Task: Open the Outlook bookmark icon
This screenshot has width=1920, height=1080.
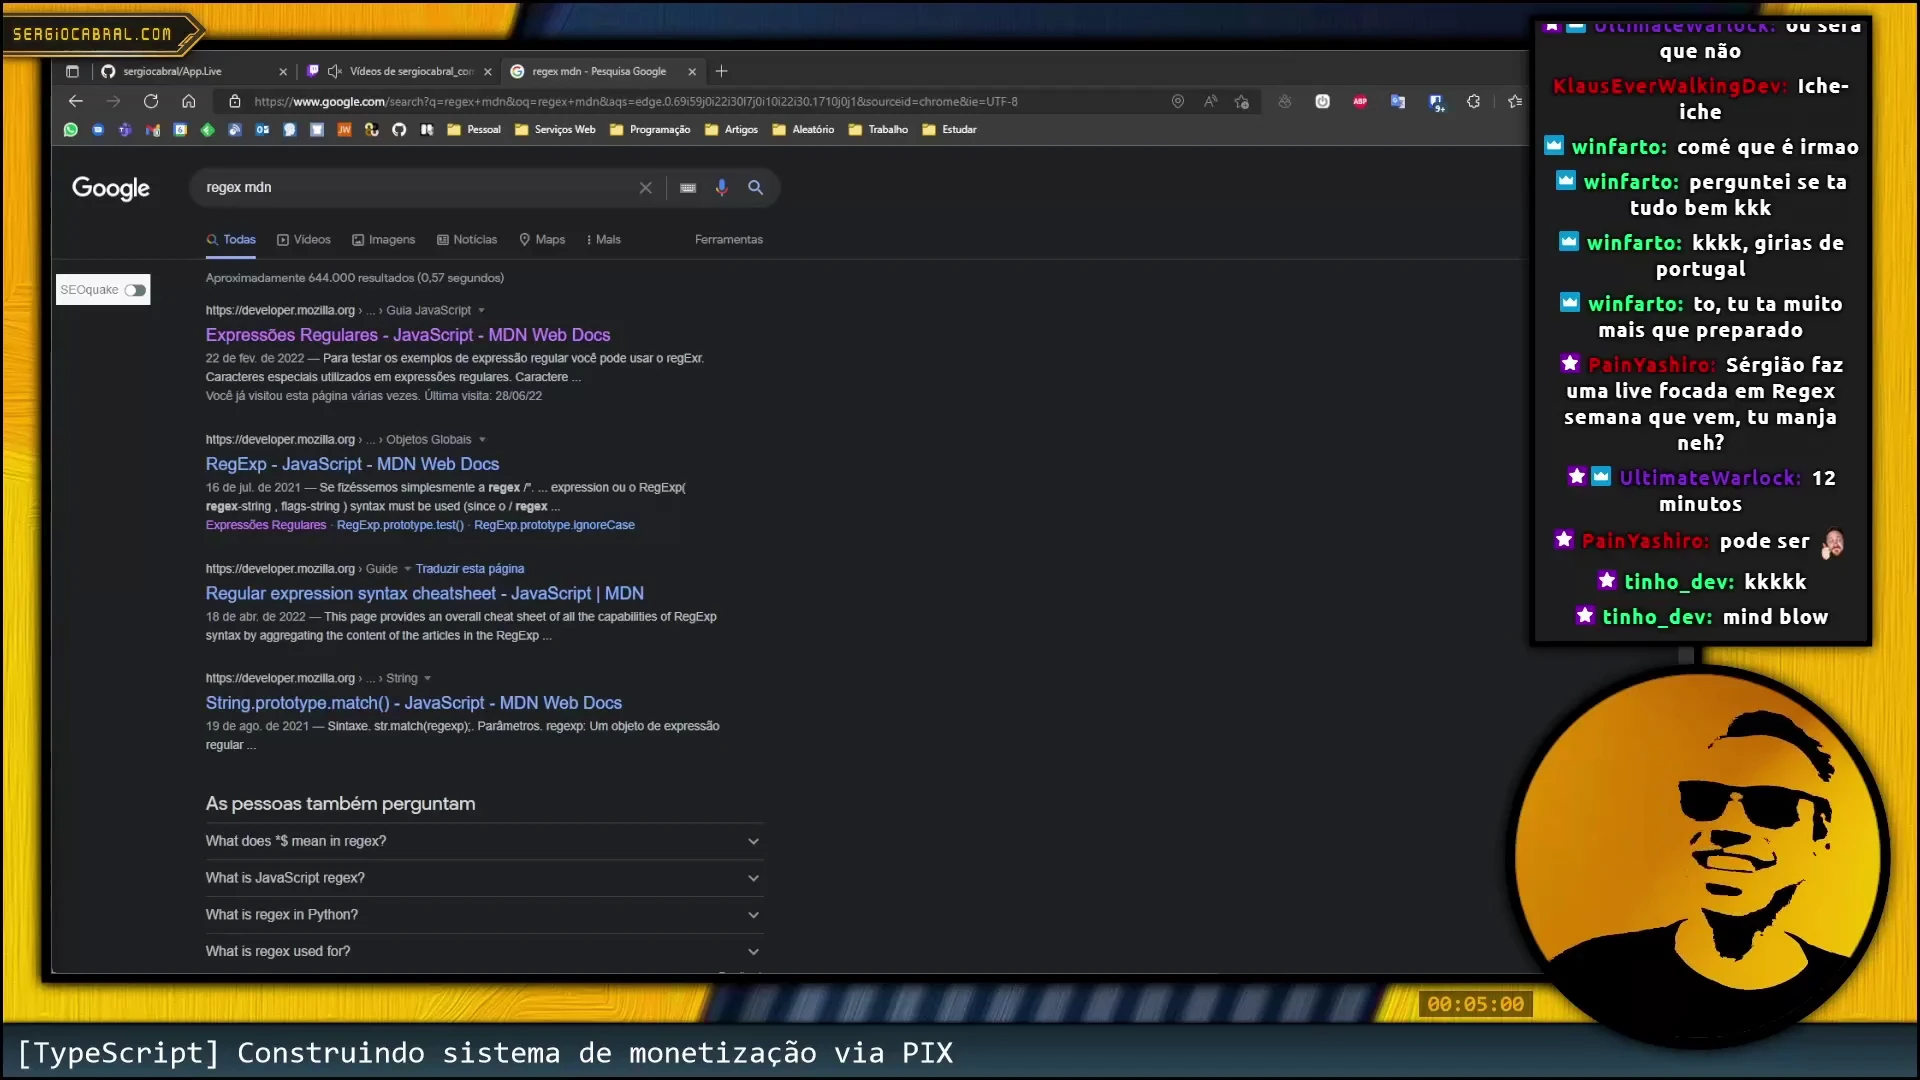Action: tap(262, 129)
